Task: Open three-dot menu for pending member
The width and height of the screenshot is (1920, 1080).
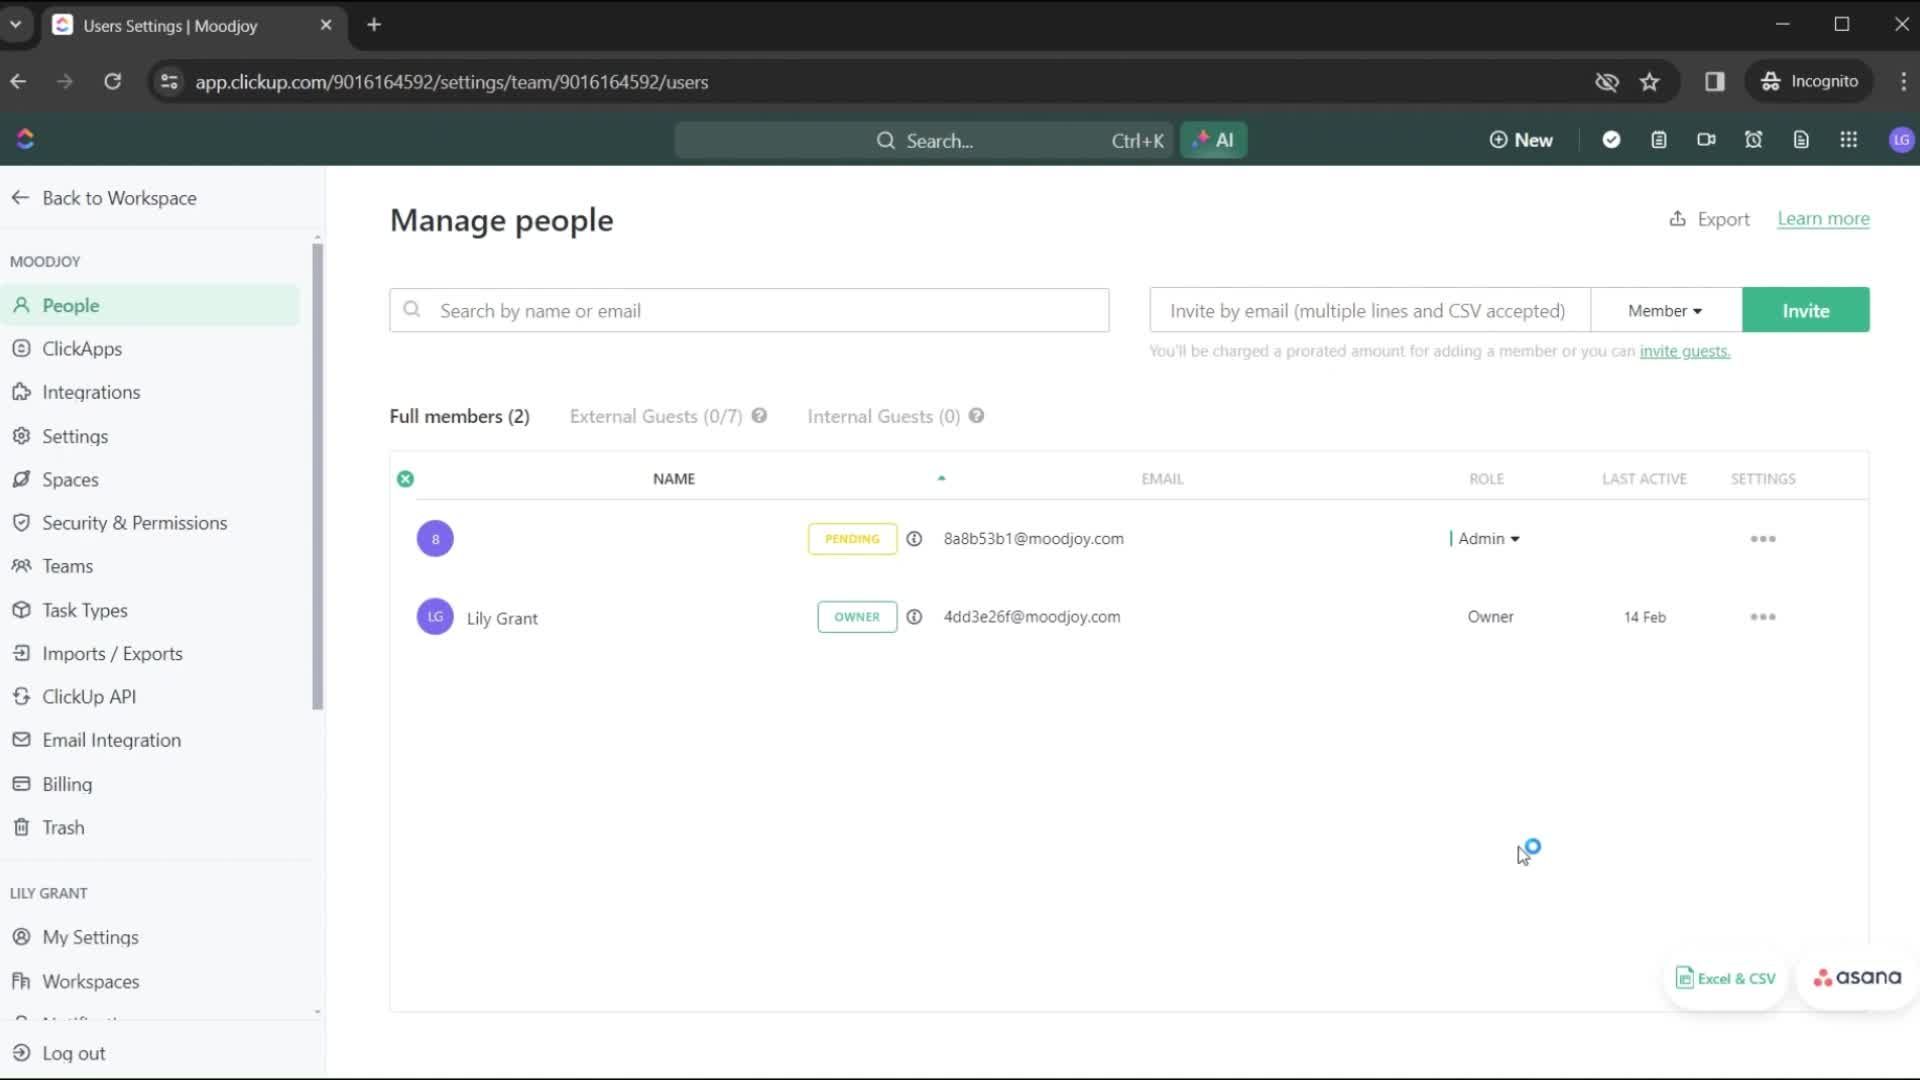Action: (1763, 537)
